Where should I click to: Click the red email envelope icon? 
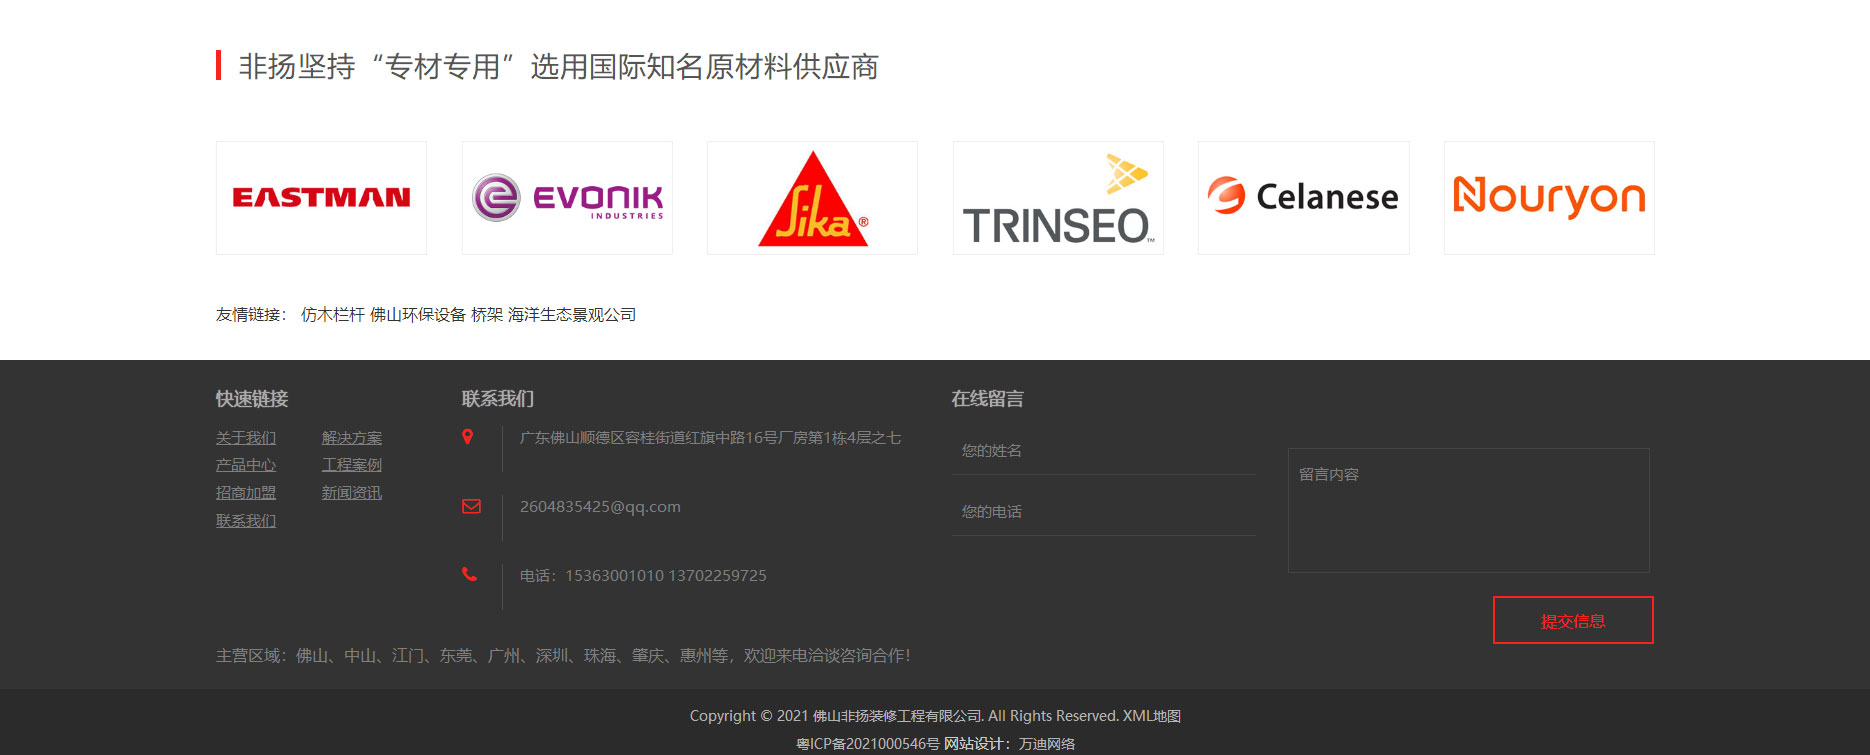tap(471, 507)
